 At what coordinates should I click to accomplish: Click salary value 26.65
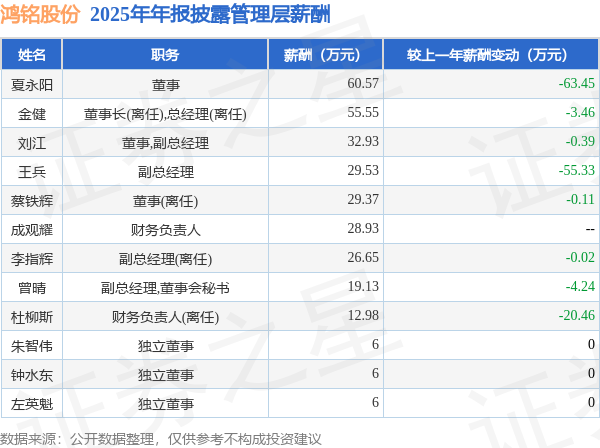point(363,257)
